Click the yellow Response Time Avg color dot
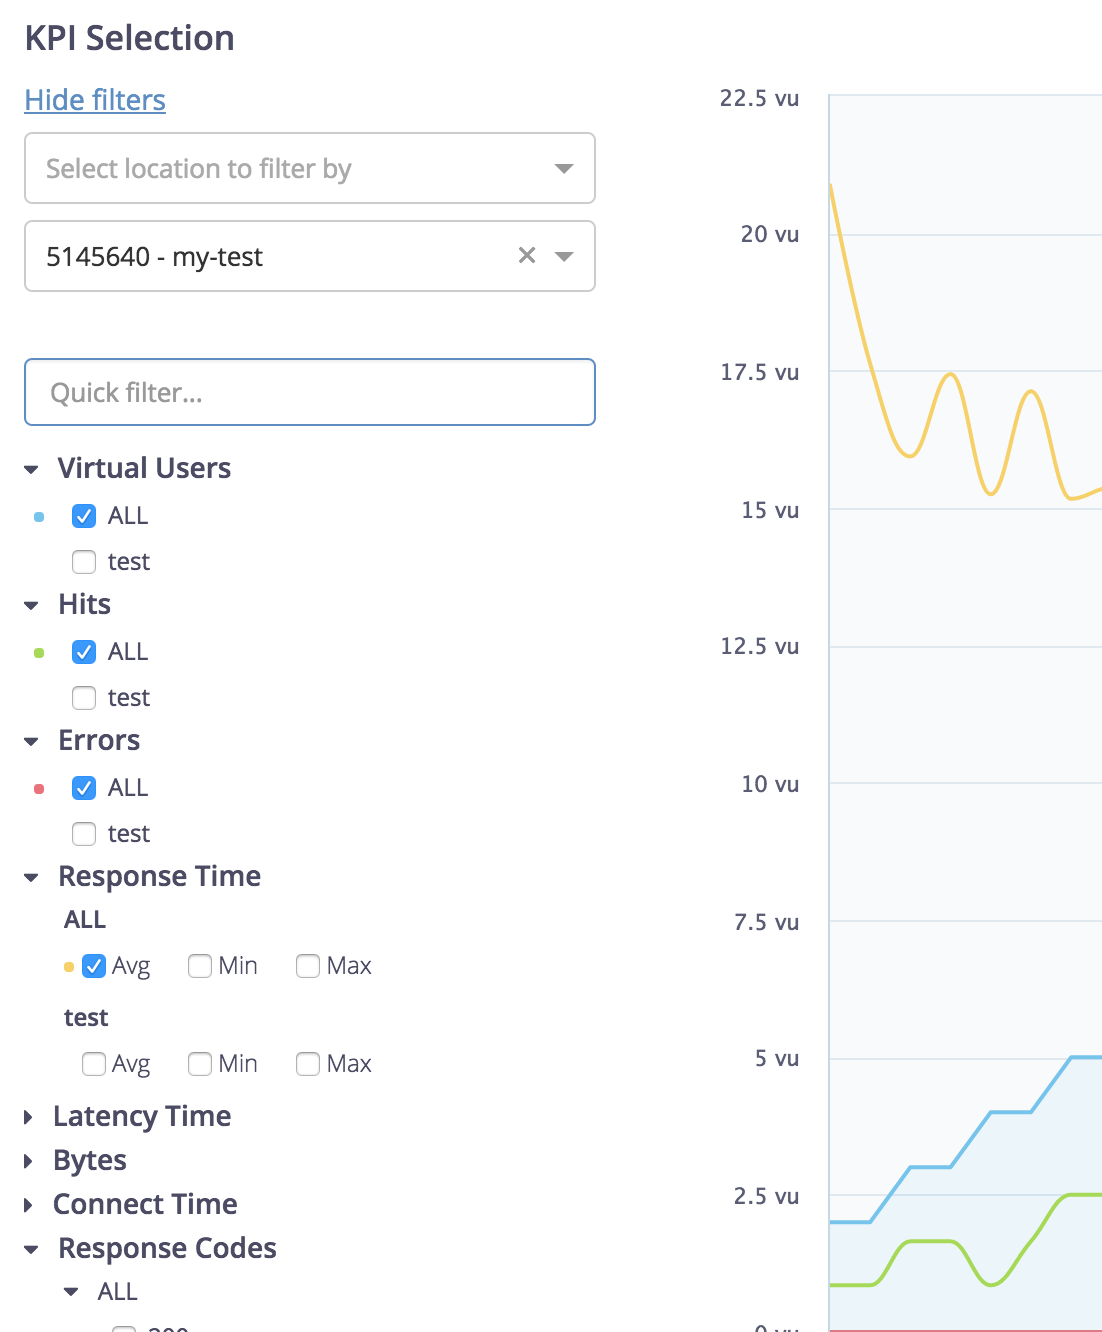Image resolution: width=1102 pixels, height=1332 pixels. point(69,967)
